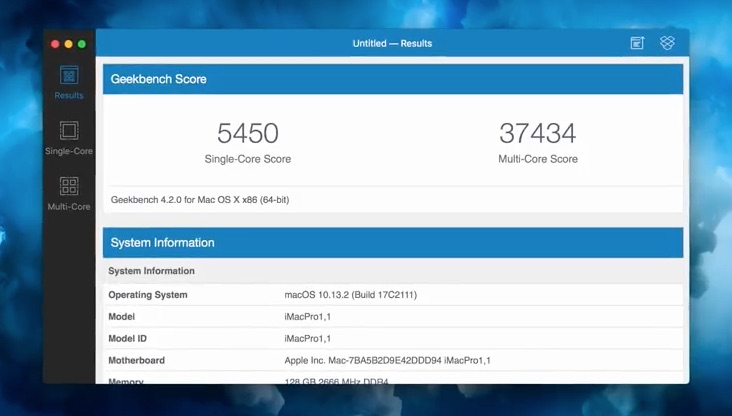This screenshot has width=732, height=416.
Task: Click the 5450 single-core score
Action: coord(248,133)
